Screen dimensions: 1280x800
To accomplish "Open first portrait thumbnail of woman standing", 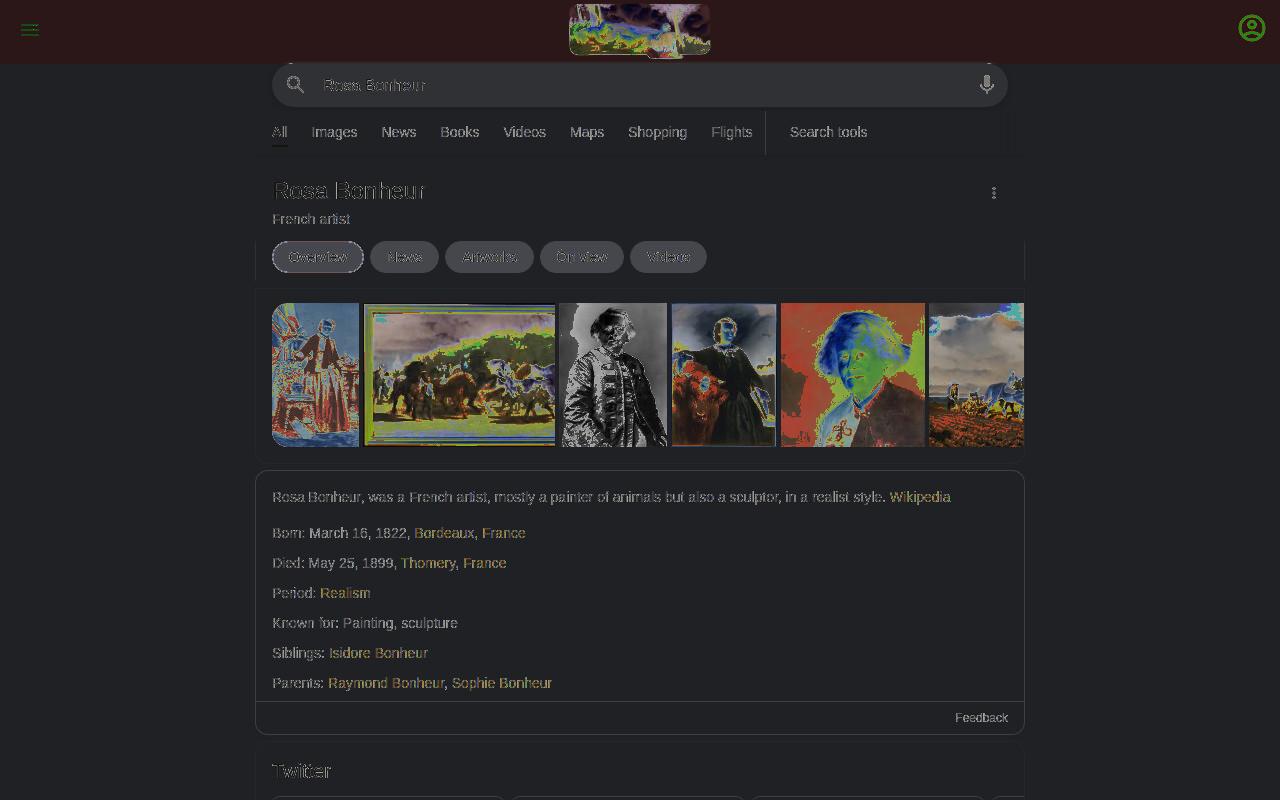I will (316, 375).
